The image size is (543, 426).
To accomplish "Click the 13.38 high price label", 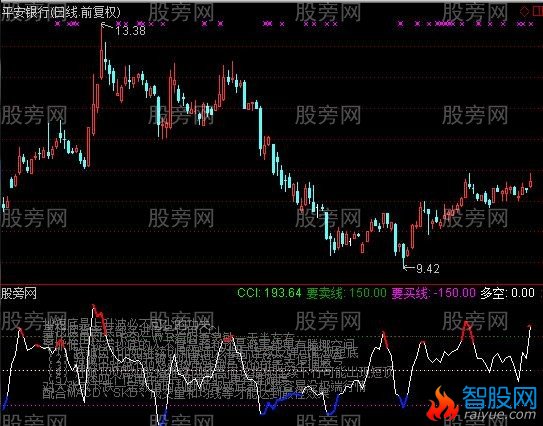I will pos(130,31).
